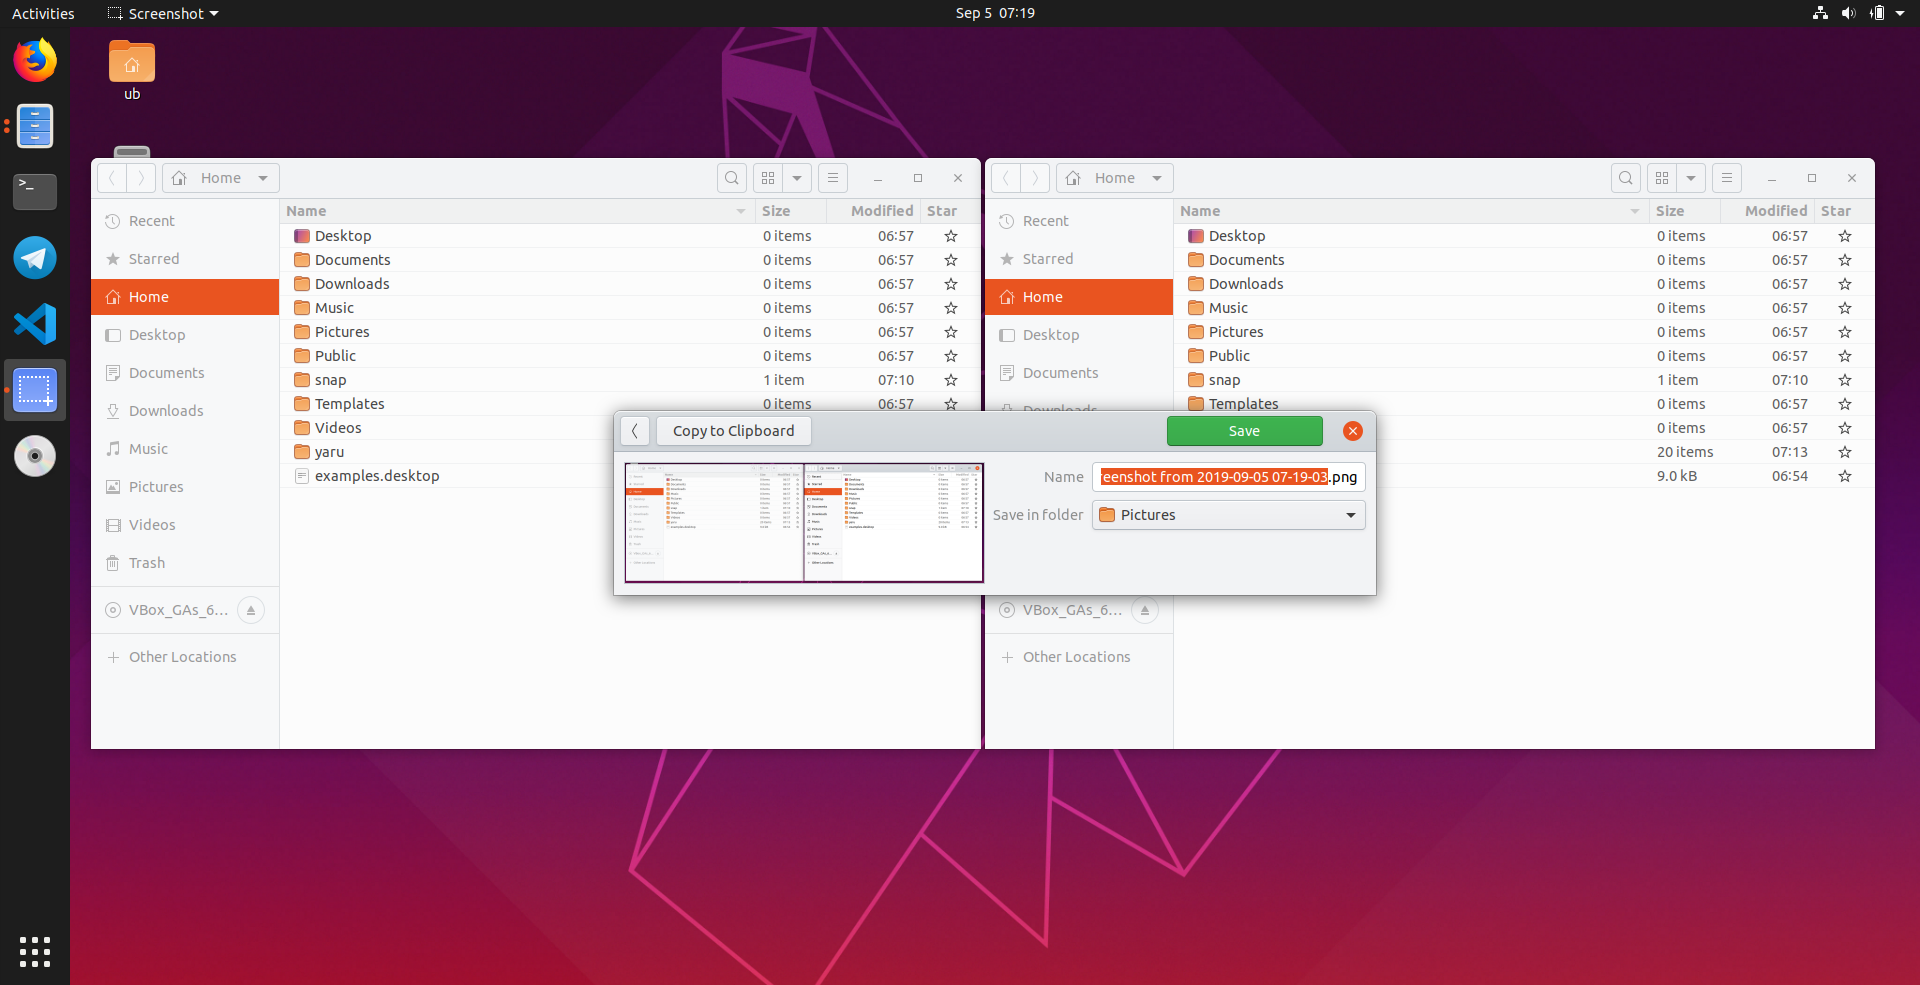The height and width of the screenshot is (985, 1920).
Task: Eject VBox_GAs disc in left sidebar
Action: click(x=251, y=610)
